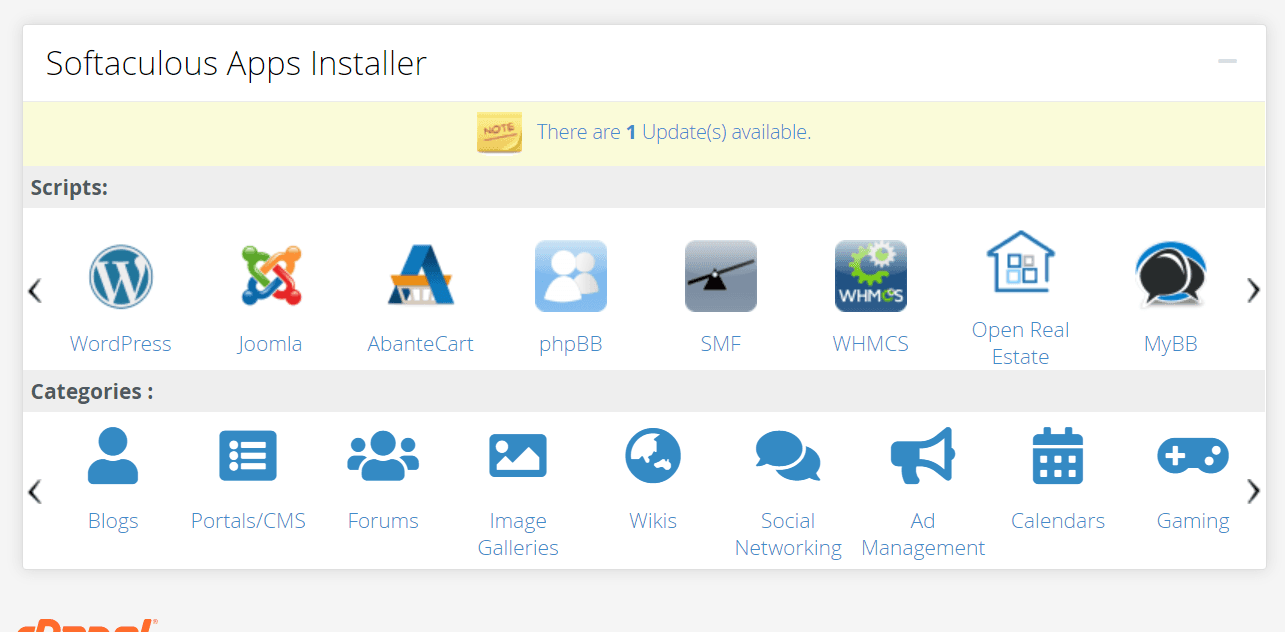Viewport: 1285px width, 632px height.
Task: Open the Image Galleries category icon
Action: click(x=518, y=456)
